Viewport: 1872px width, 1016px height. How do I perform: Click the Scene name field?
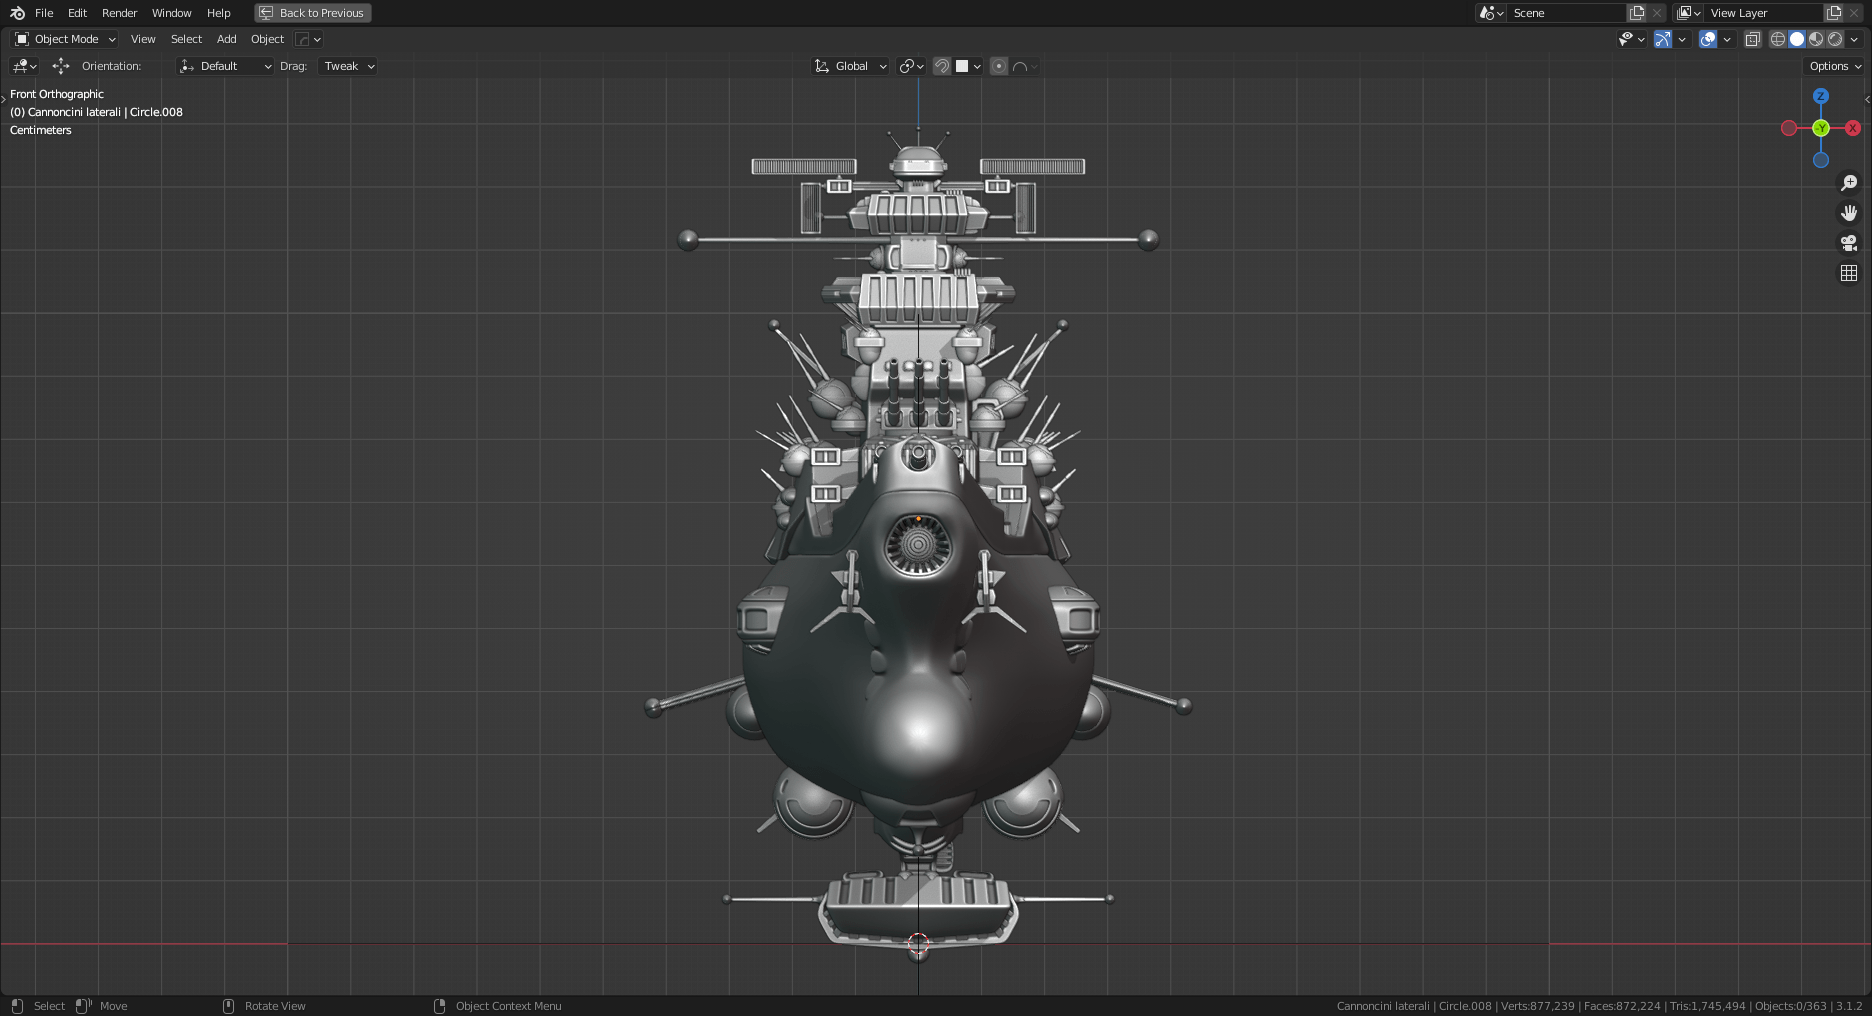point(1565,13)
